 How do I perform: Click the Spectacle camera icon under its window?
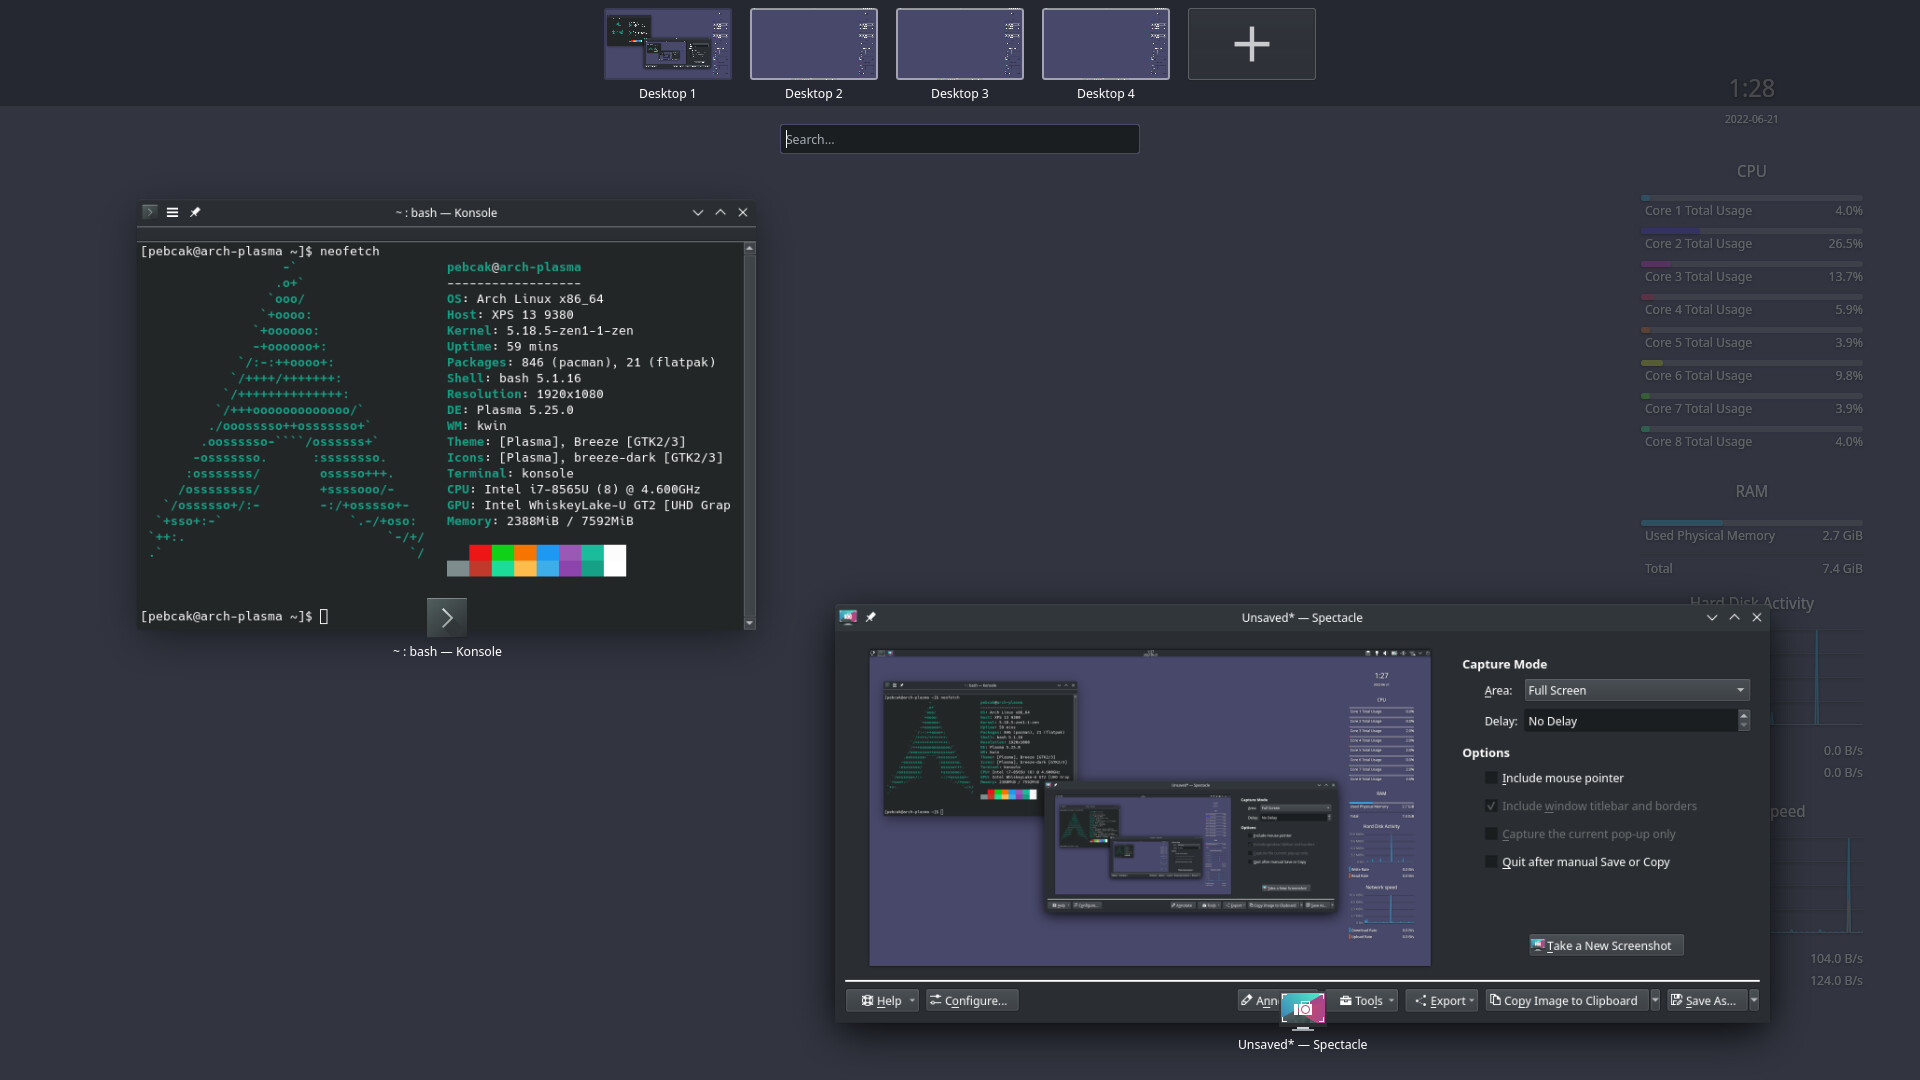click(x=1302, y=1009)
